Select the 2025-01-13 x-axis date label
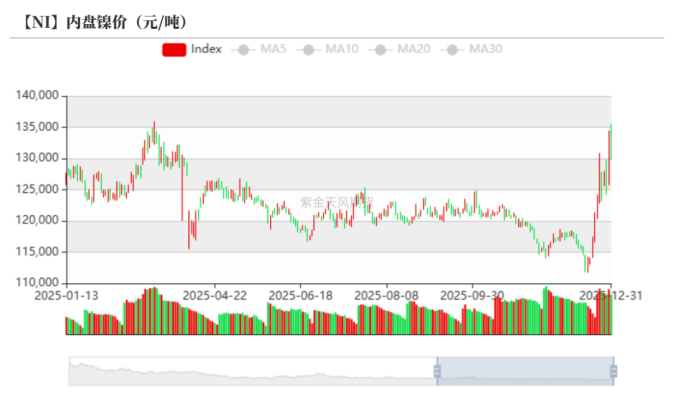675x414 pixels. click(66, 295)
